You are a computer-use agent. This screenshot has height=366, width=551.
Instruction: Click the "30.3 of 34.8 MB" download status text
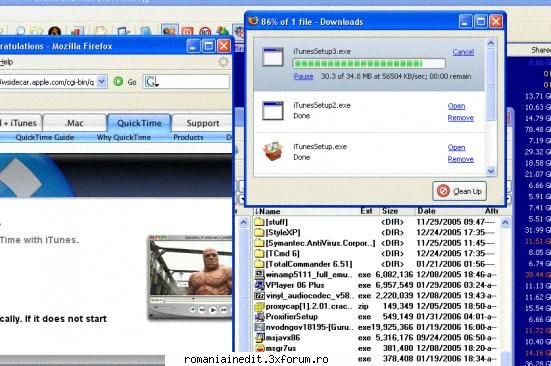pyautogui.click(x=396, y=76)
